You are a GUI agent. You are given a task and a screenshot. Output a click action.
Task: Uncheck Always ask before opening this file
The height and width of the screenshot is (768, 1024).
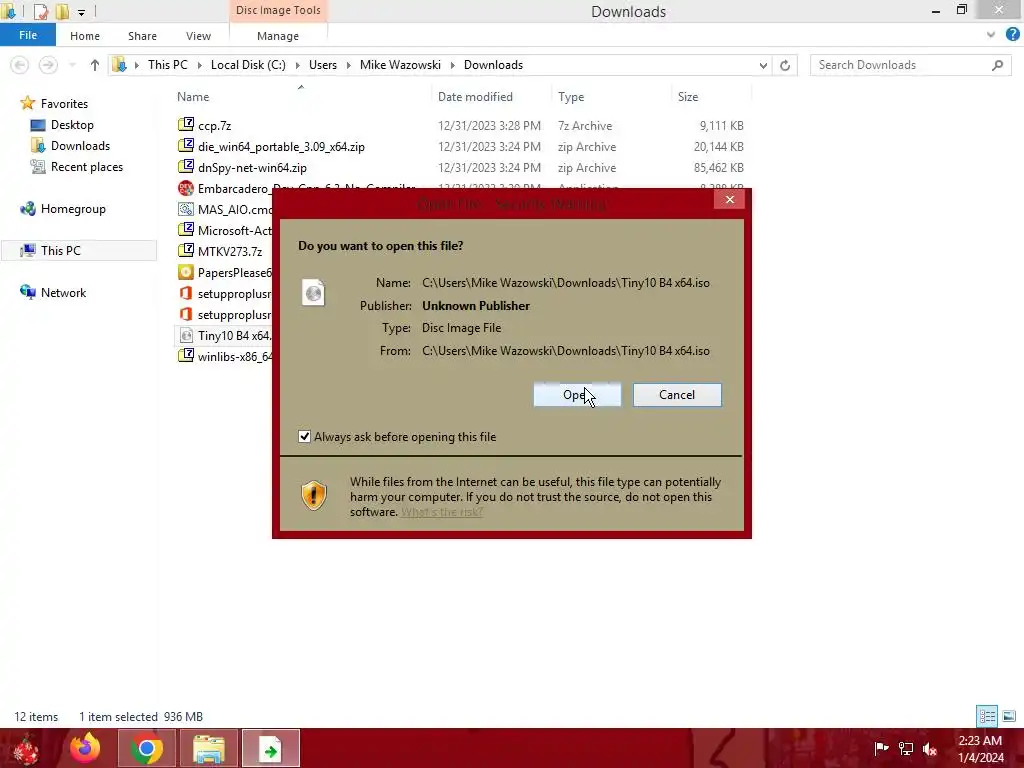pos(304,436)
